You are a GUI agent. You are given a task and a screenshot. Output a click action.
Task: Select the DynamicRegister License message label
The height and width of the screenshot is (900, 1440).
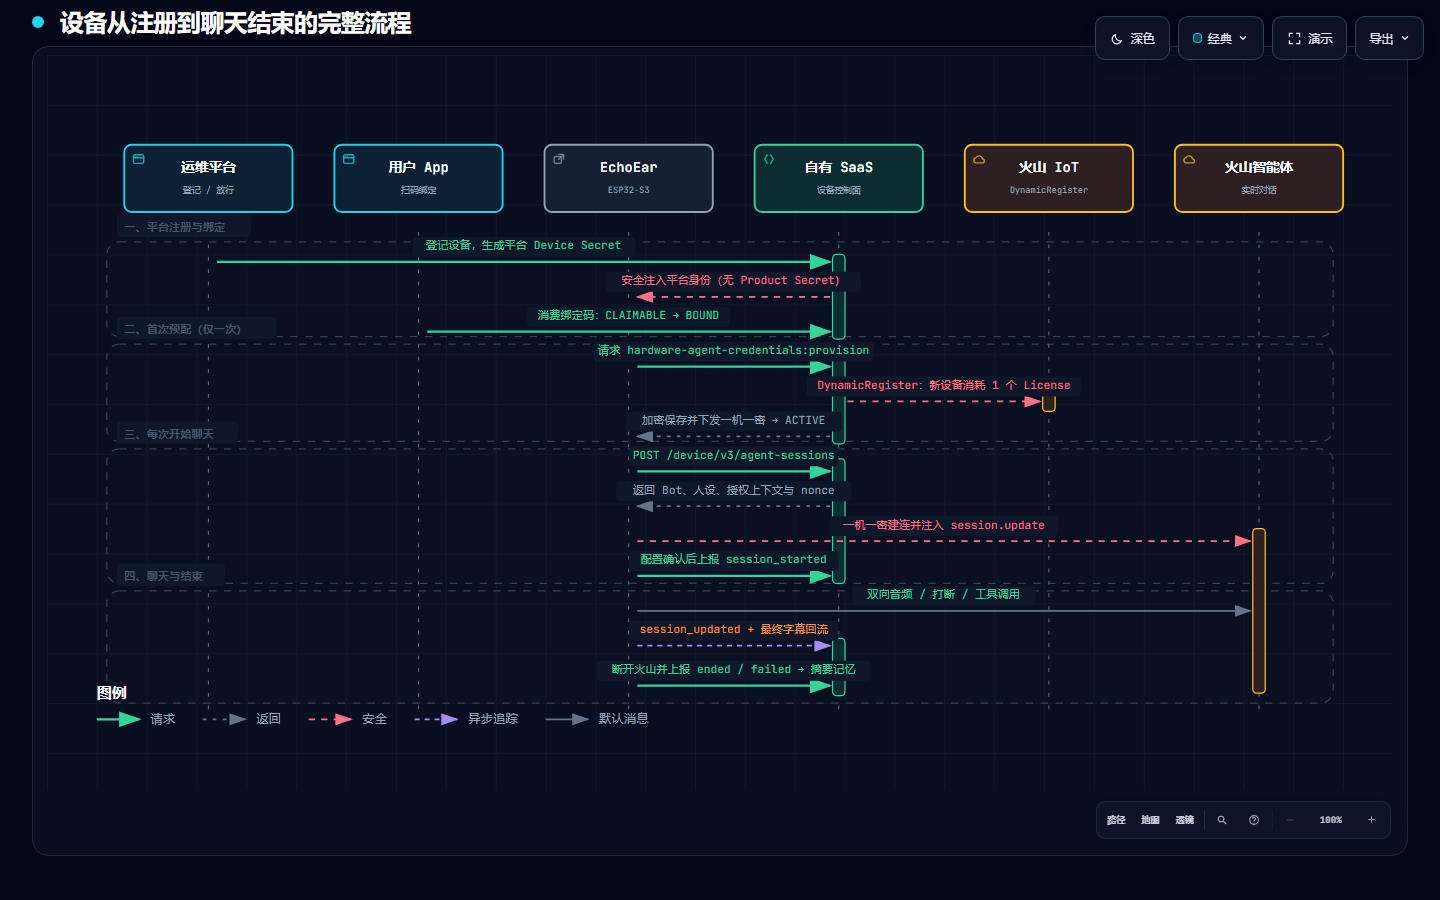tap(944, 385)
